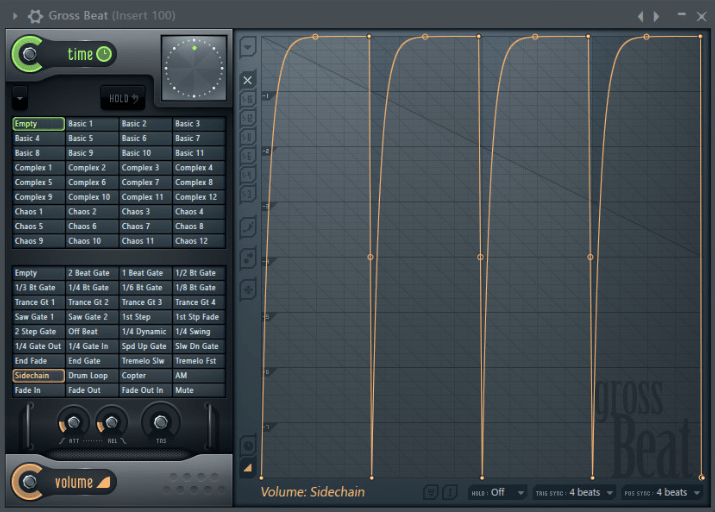This screenshot has height=512, width=715.
Task: Select the Complex 3 time preset
Action: click(x=145, y=168)
